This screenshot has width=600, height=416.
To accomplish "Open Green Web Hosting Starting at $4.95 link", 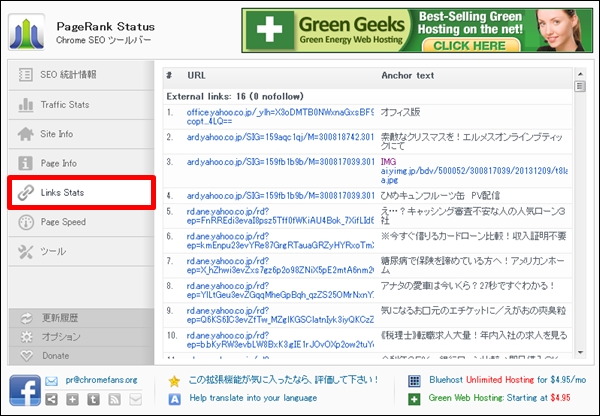I will click(x=499, y=398).
